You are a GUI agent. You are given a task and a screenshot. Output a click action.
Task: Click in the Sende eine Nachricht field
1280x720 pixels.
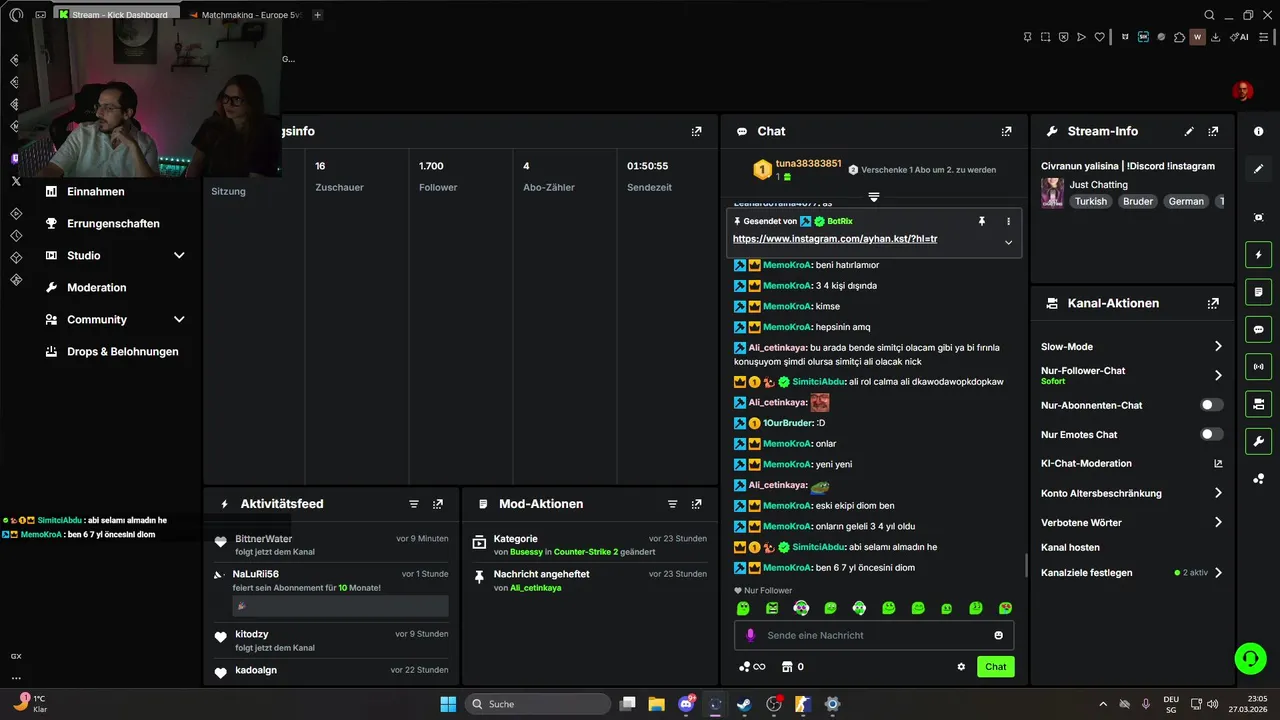point(873,635)
